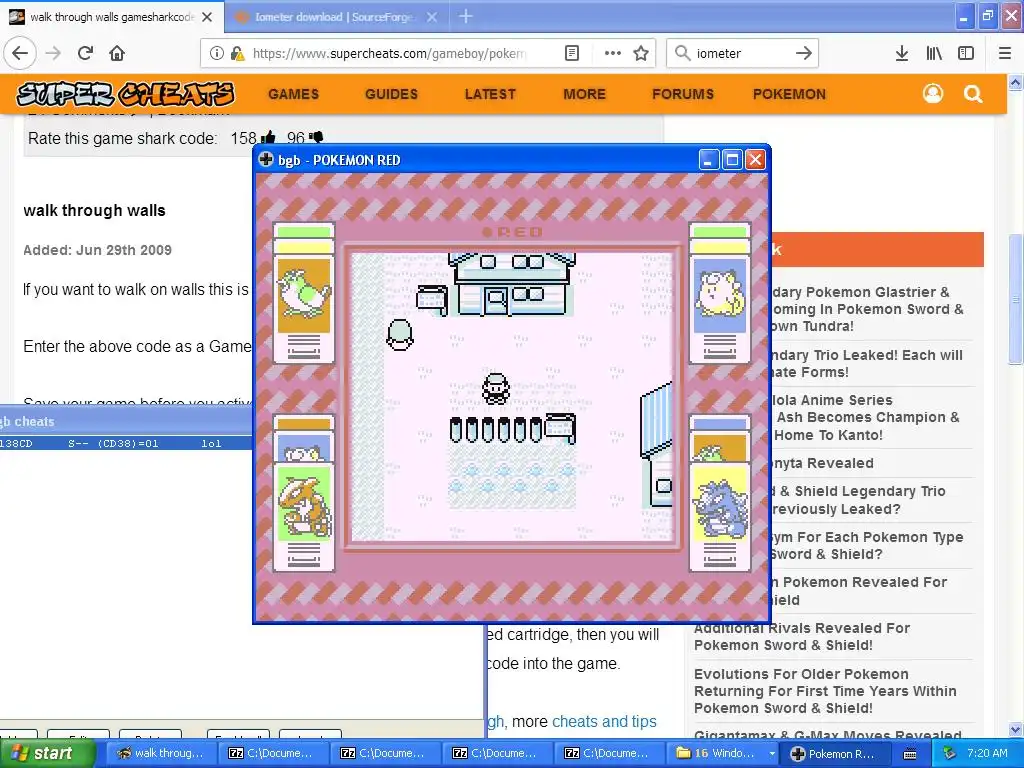Open Additional Rivals Revealed article link
This screenshot has height=768, width=1024.
tap(801, 637)
